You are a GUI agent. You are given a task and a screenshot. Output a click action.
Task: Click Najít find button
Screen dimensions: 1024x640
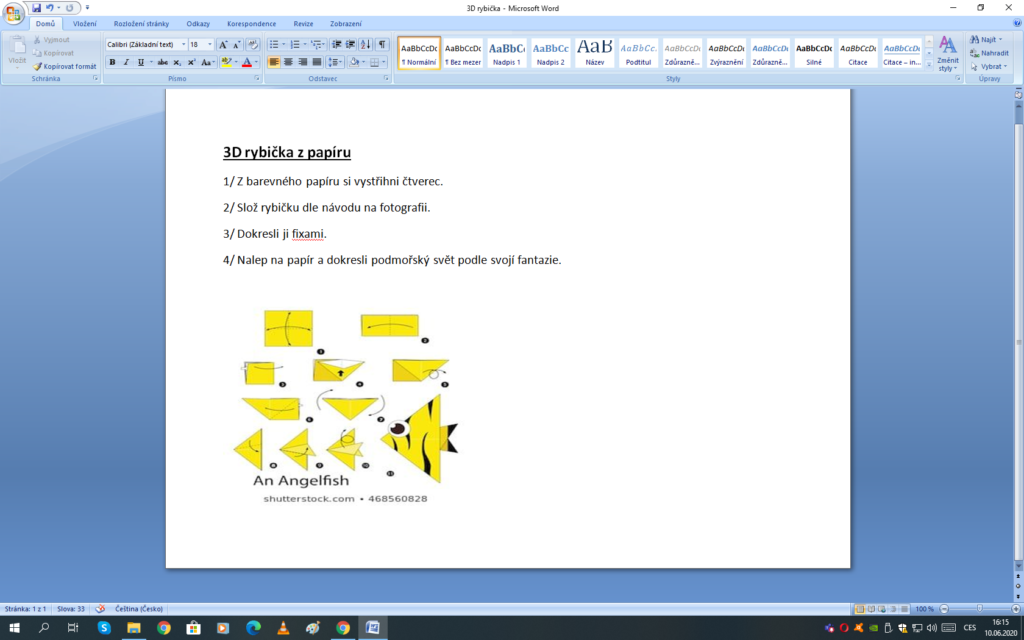click(x=987, y=40)
